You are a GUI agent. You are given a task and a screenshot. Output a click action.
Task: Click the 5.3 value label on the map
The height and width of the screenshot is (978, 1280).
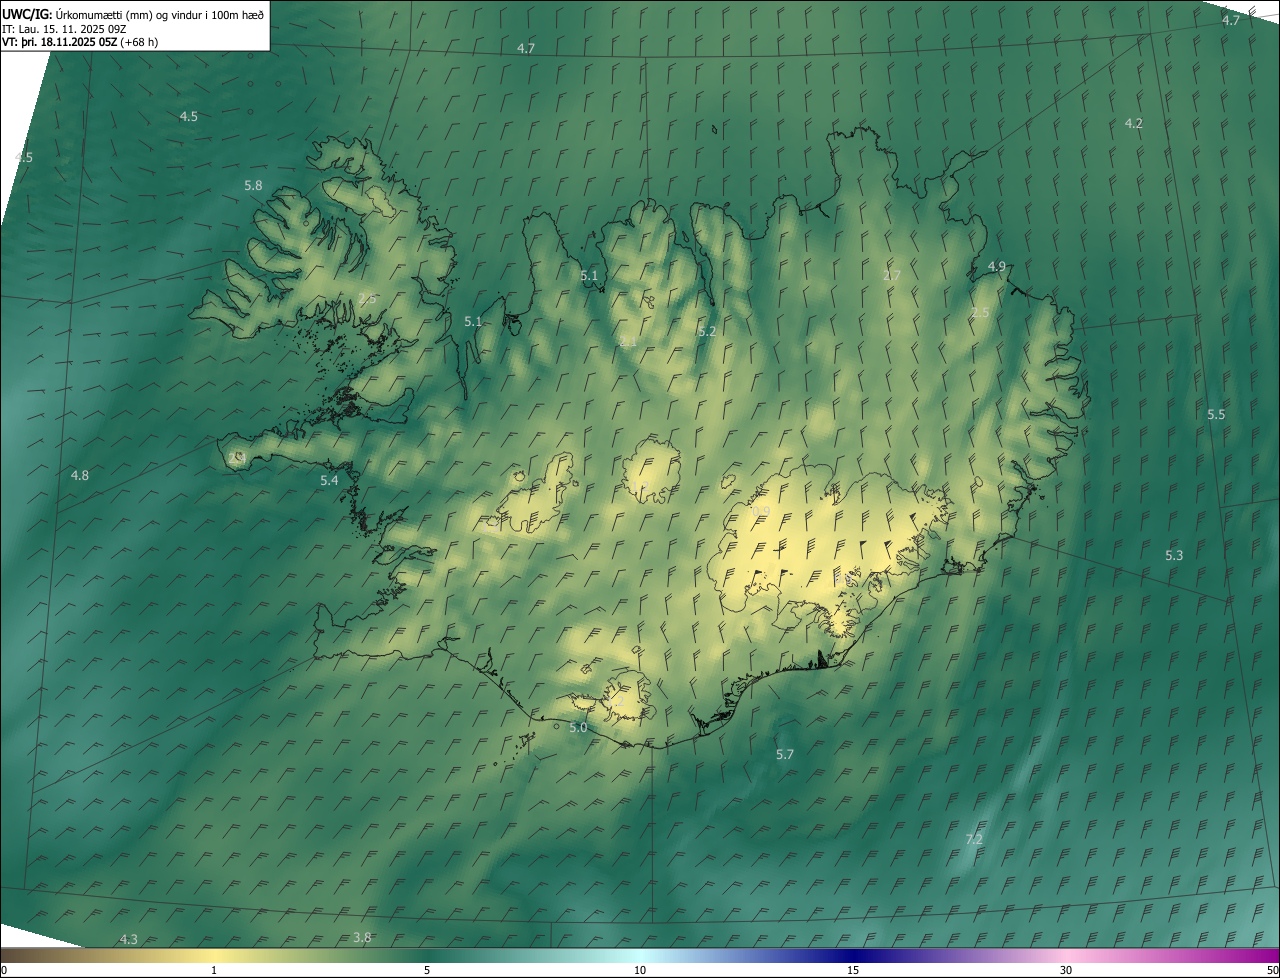tap(1174, 556)
